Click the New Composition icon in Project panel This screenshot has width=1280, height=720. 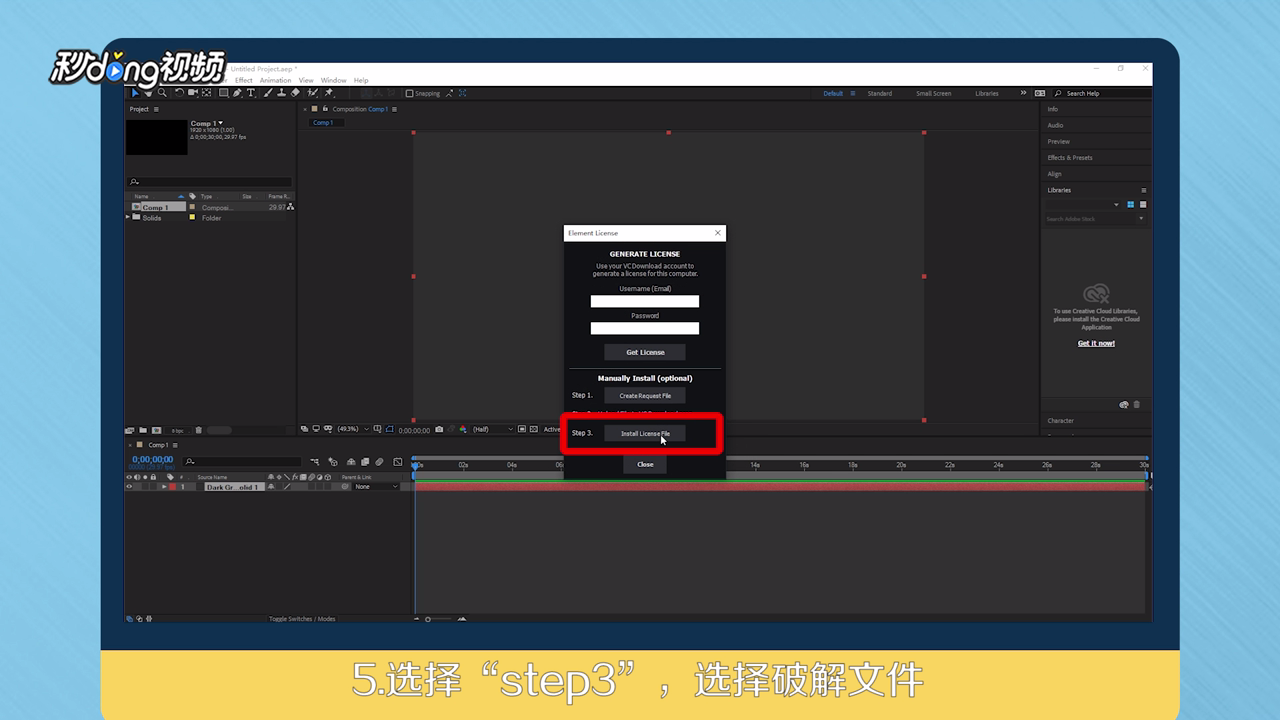click(157, 430)
